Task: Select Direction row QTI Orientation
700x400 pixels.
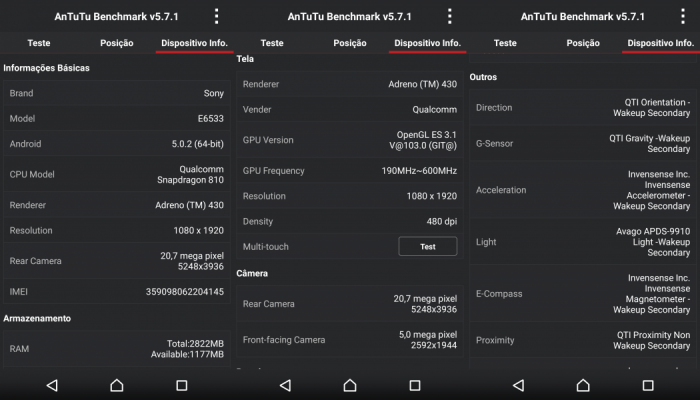Action: pyautogui.click(x=583, y=108)
